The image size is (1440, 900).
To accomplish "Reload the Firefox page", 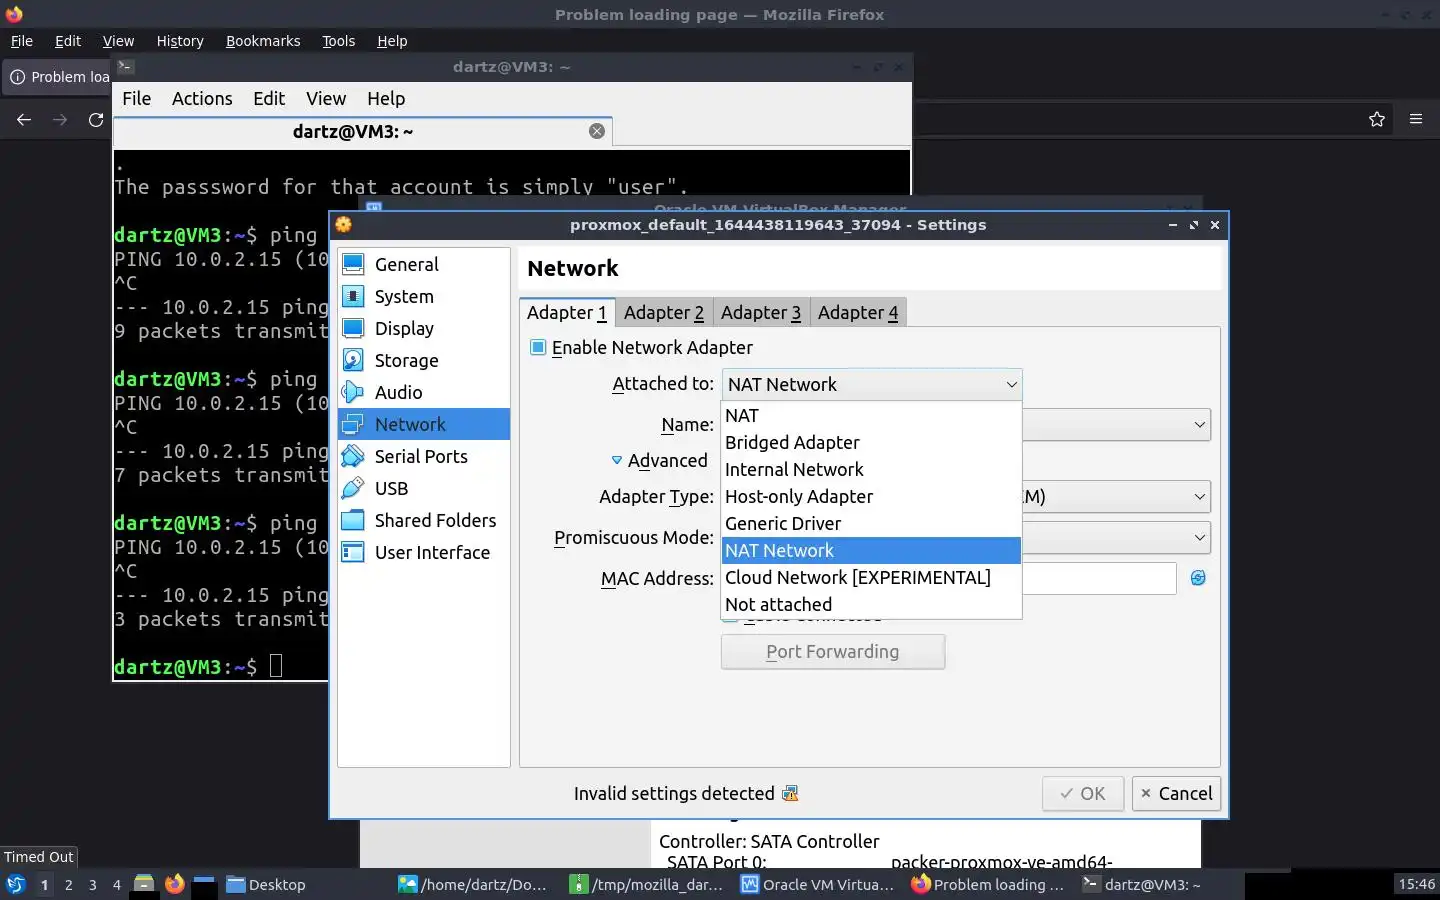I will point(96,119).
